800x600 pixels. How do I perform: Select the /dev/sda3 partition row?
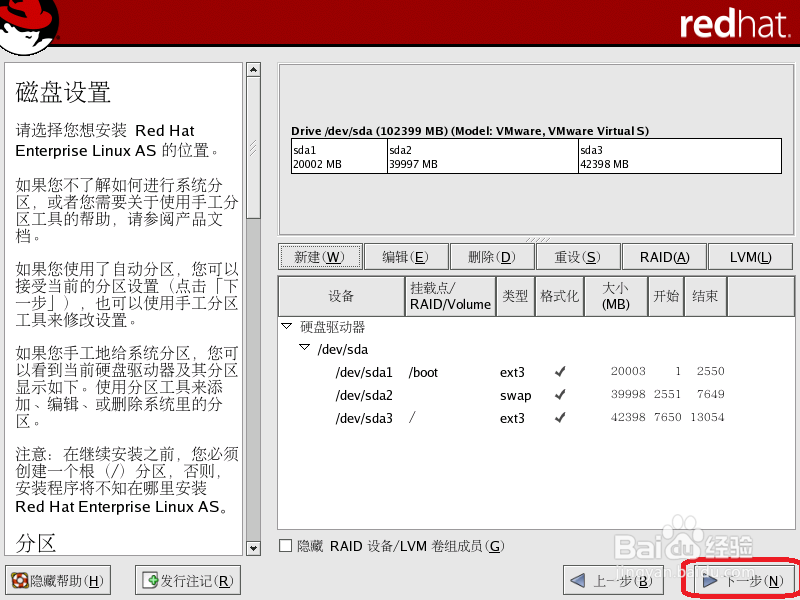click(x=536, y=418)
